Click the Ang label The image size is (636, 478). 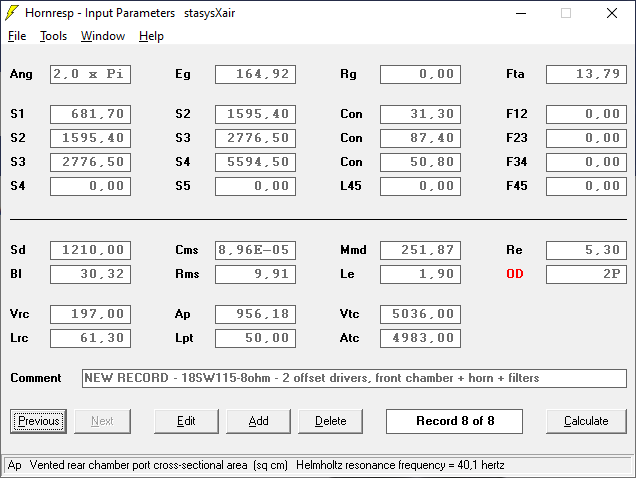(x=21, y=74)
